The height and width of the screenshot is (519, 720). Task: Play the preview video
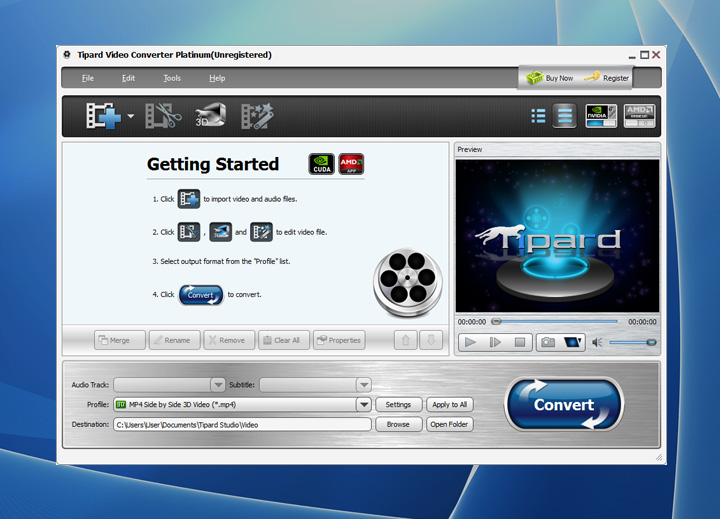[x=470, y=342]
